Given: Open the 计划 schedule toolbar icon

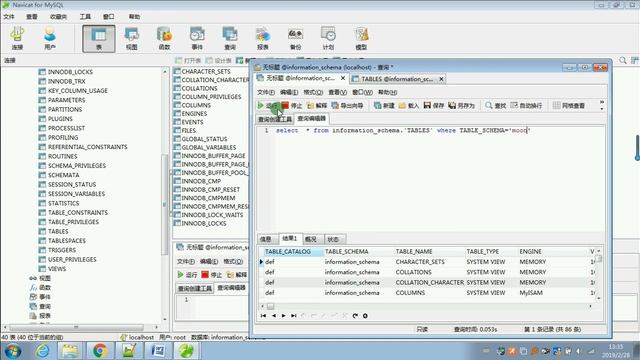Looking at the screenshot, I should coord(328,38).
